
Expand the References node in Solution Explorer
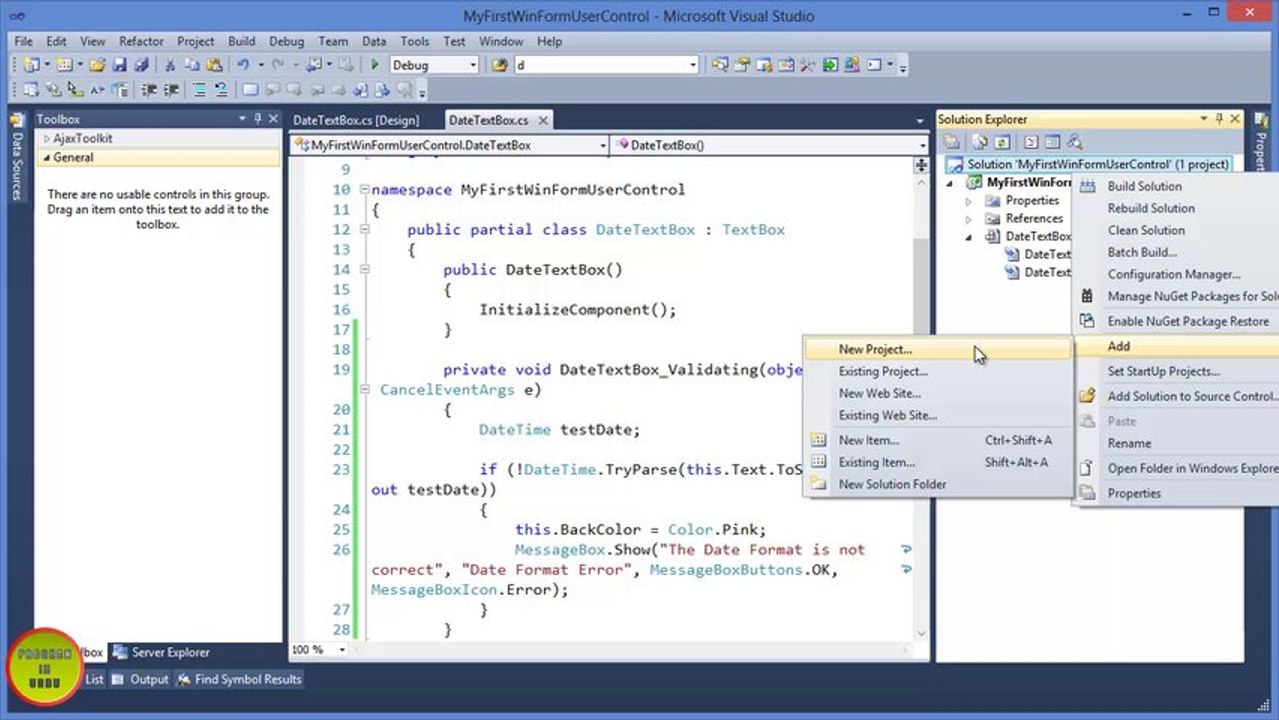pyautogui.click(x=968, y=219)
